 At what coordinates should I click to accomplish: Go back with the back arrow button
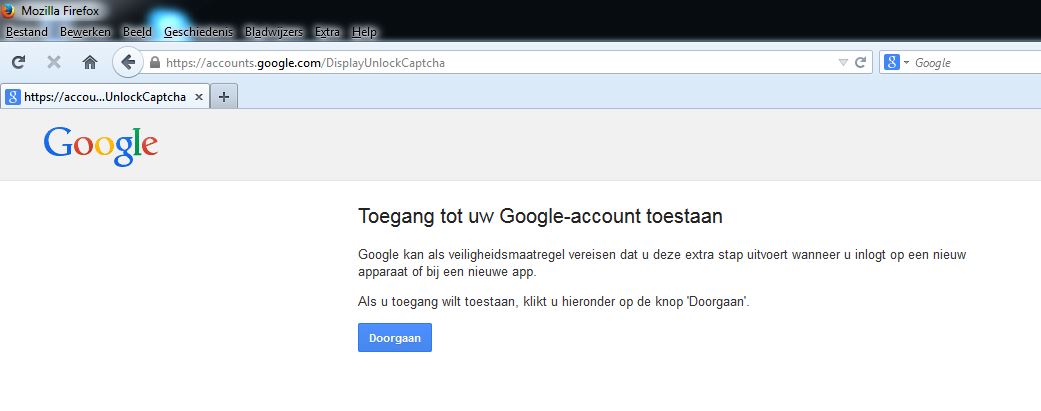point(128,62)
